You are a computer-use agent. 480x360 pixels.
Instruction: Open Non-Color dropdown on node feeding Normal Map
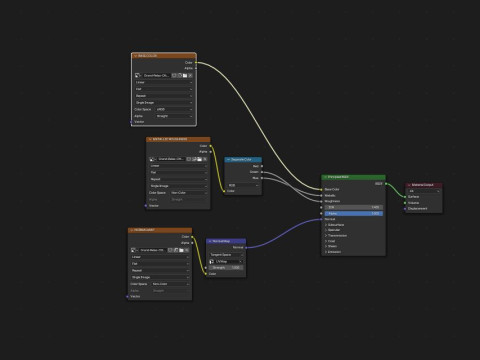point(170,284)
